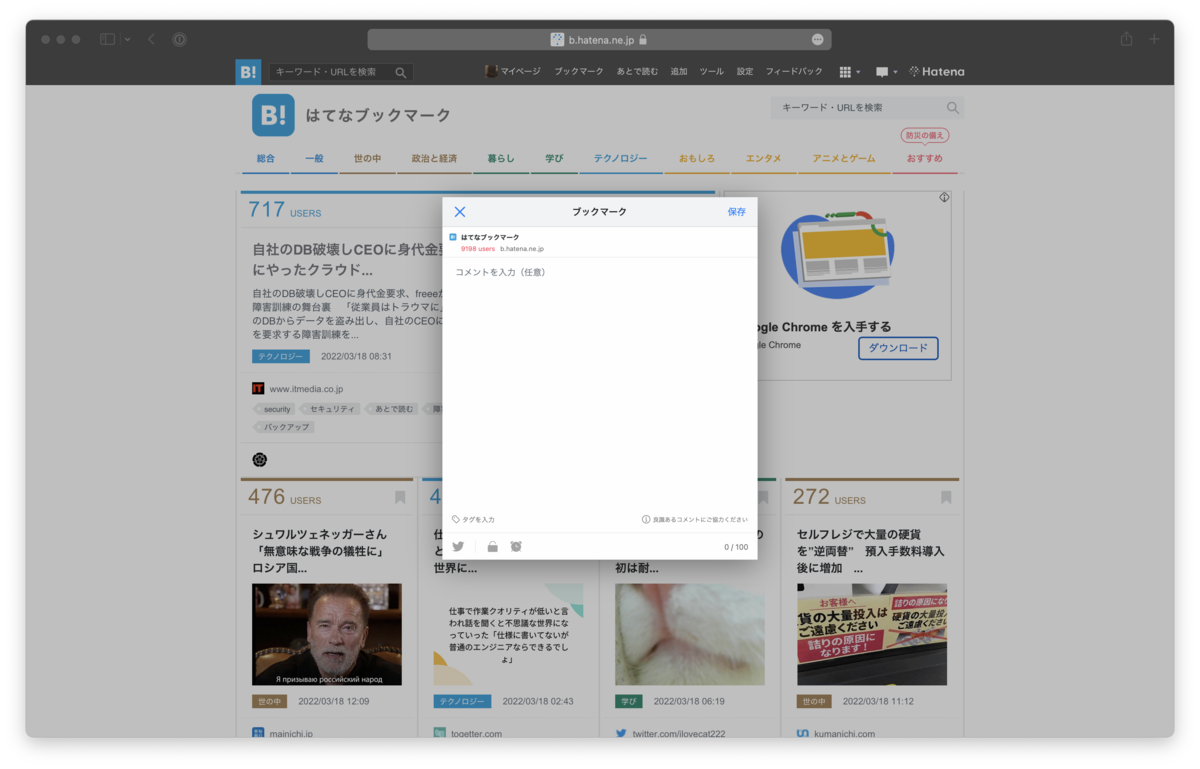
Task: Click ダウンロード button in Chrome ad
Action: click(898, 348)
